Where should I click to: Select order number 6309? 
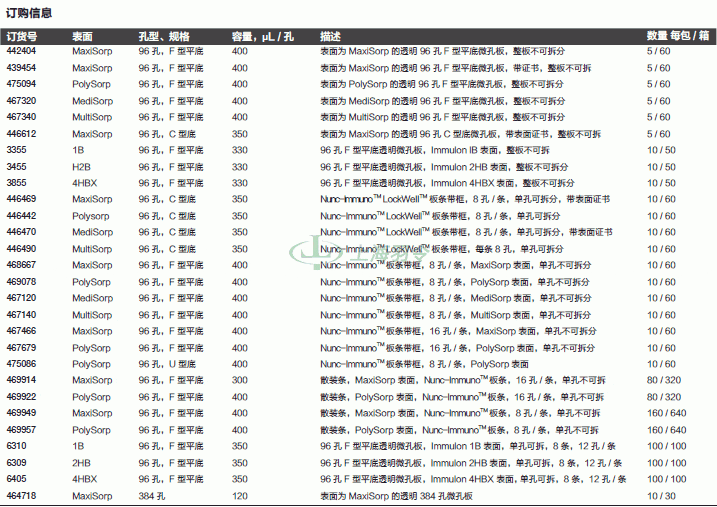tap(16, 463)
